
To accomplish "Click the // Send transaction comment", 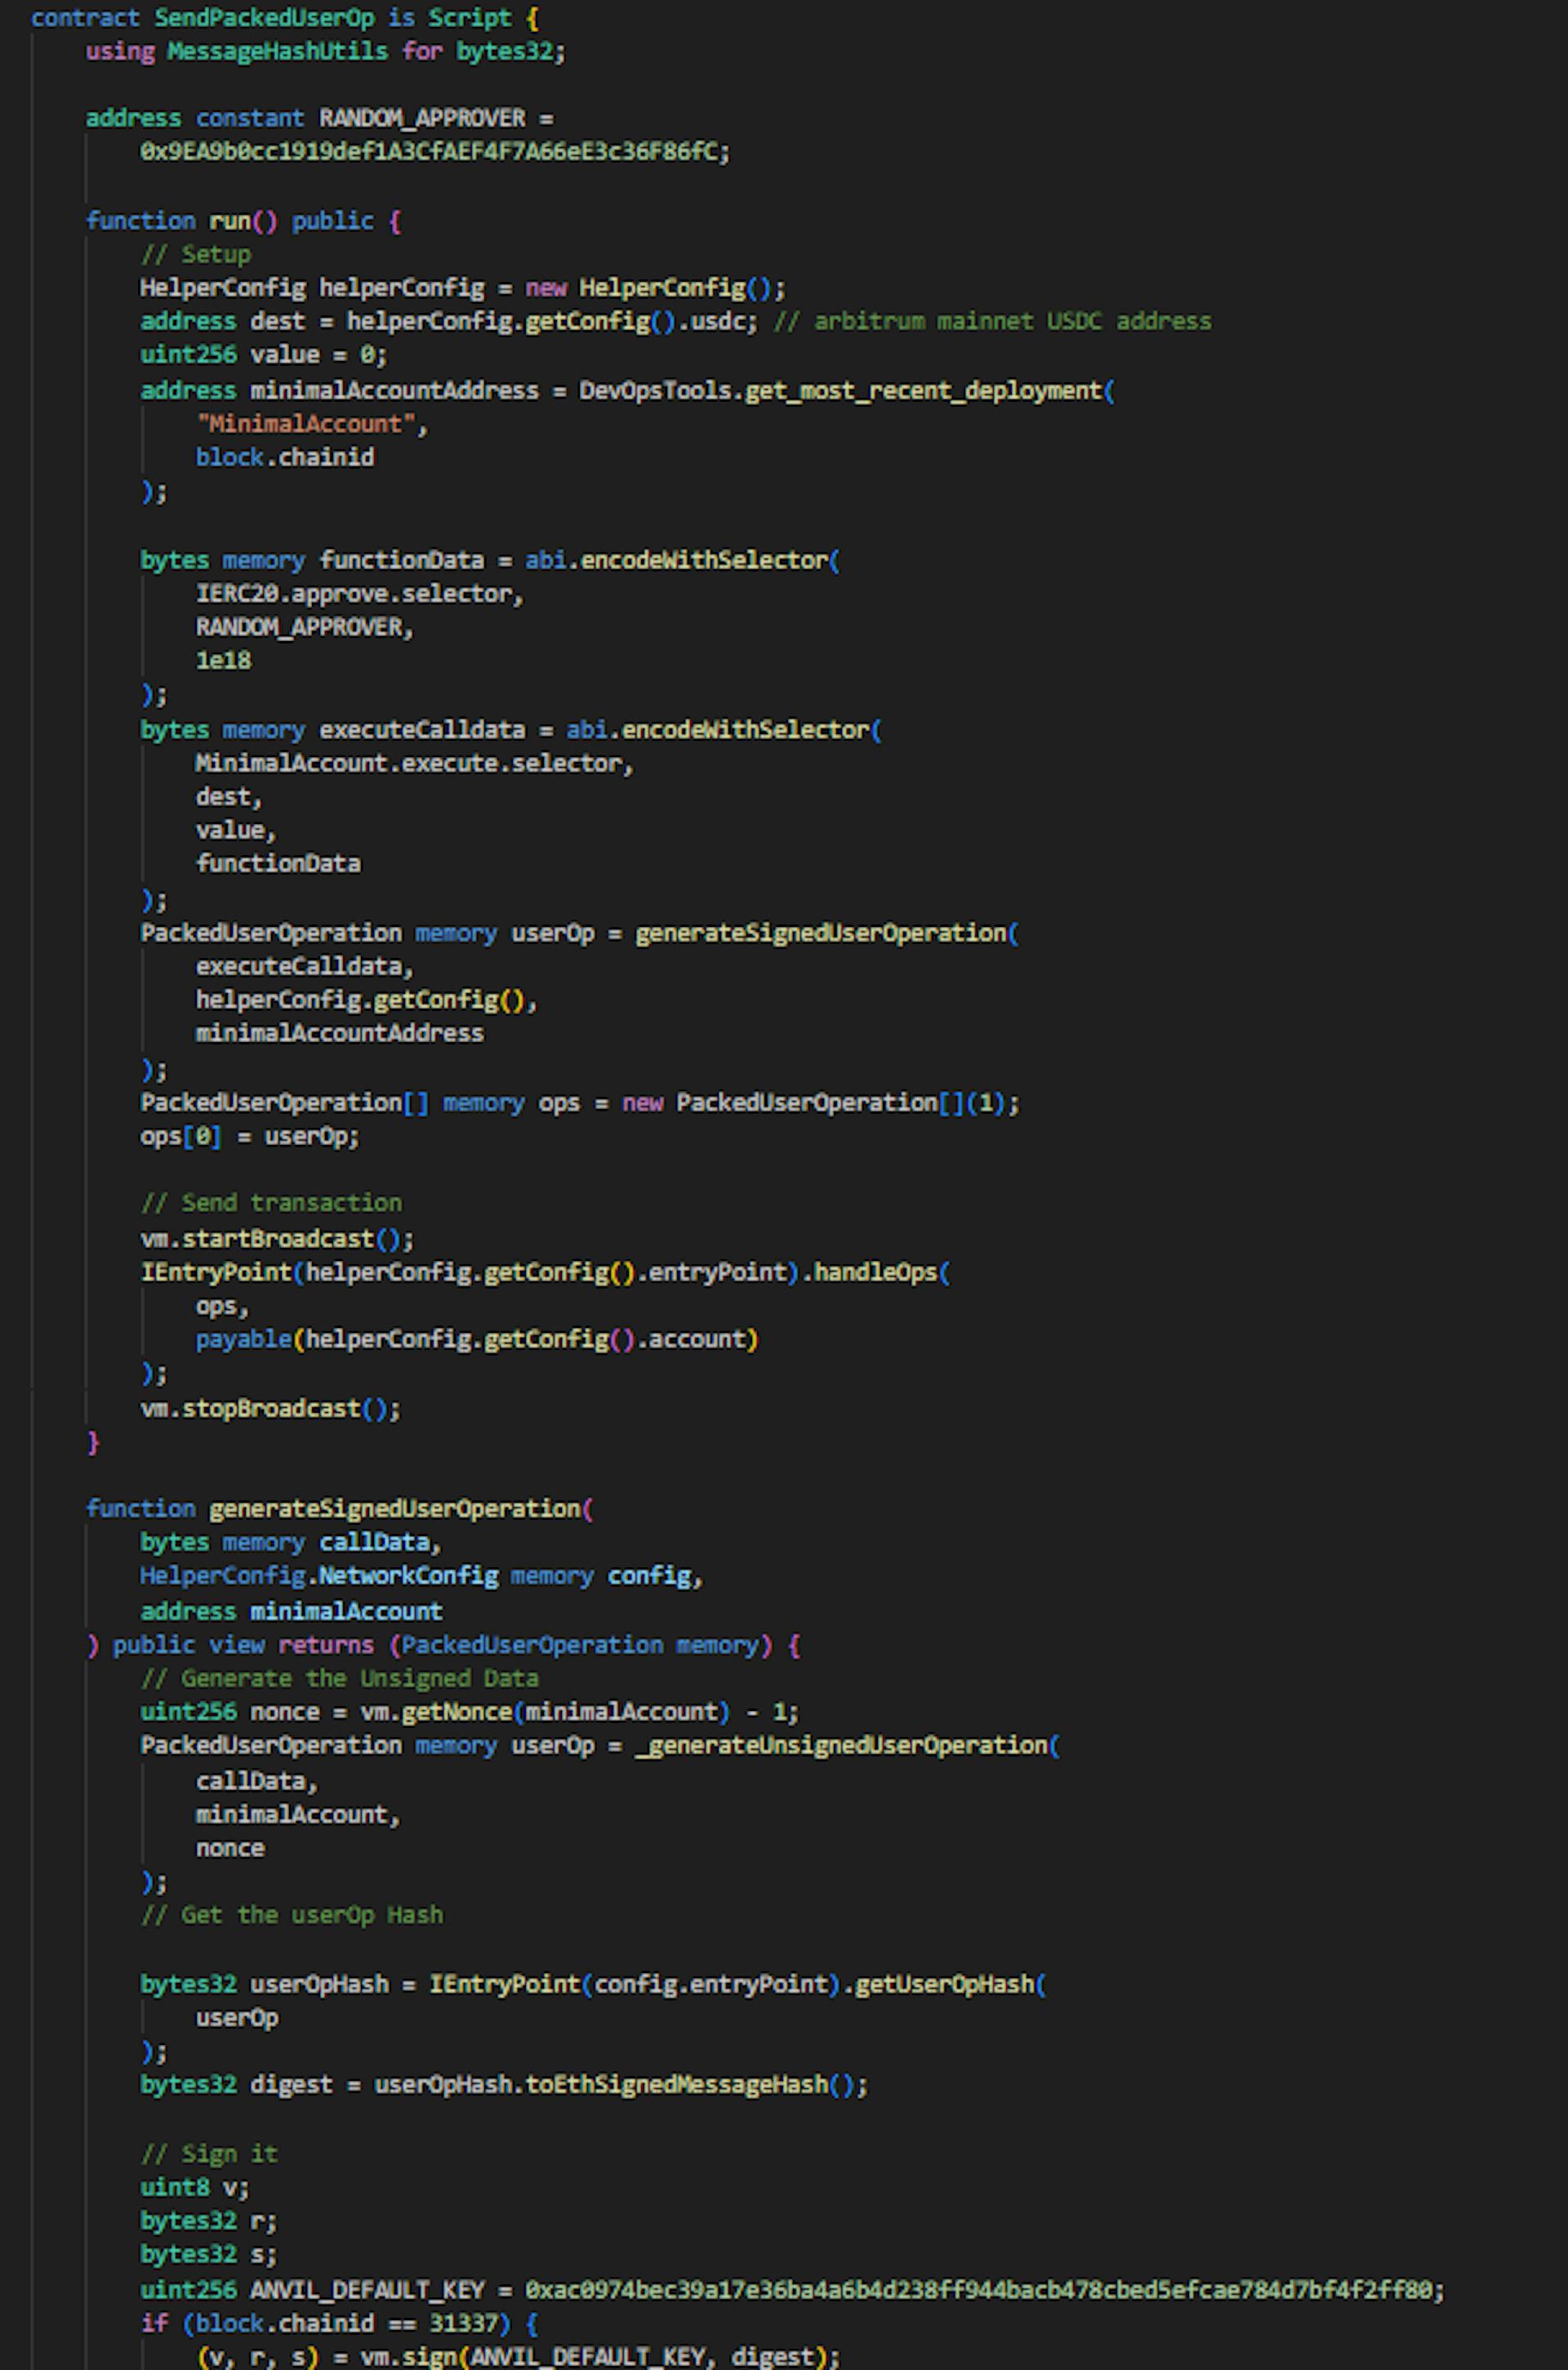I will click(x=271, y=1202).
